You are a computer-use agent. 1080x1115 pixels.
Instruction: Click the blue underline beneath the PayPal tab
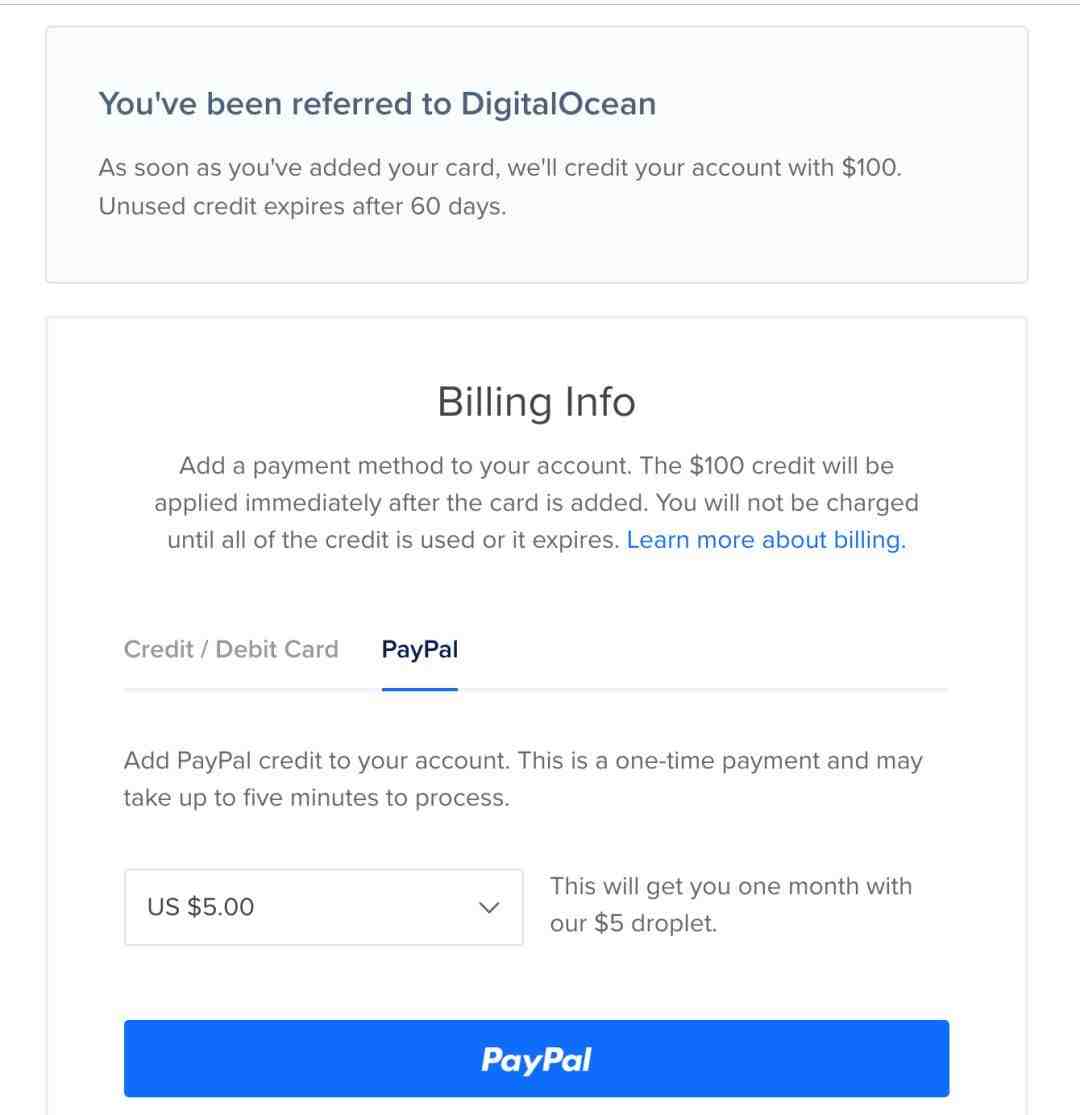point(419,689)
